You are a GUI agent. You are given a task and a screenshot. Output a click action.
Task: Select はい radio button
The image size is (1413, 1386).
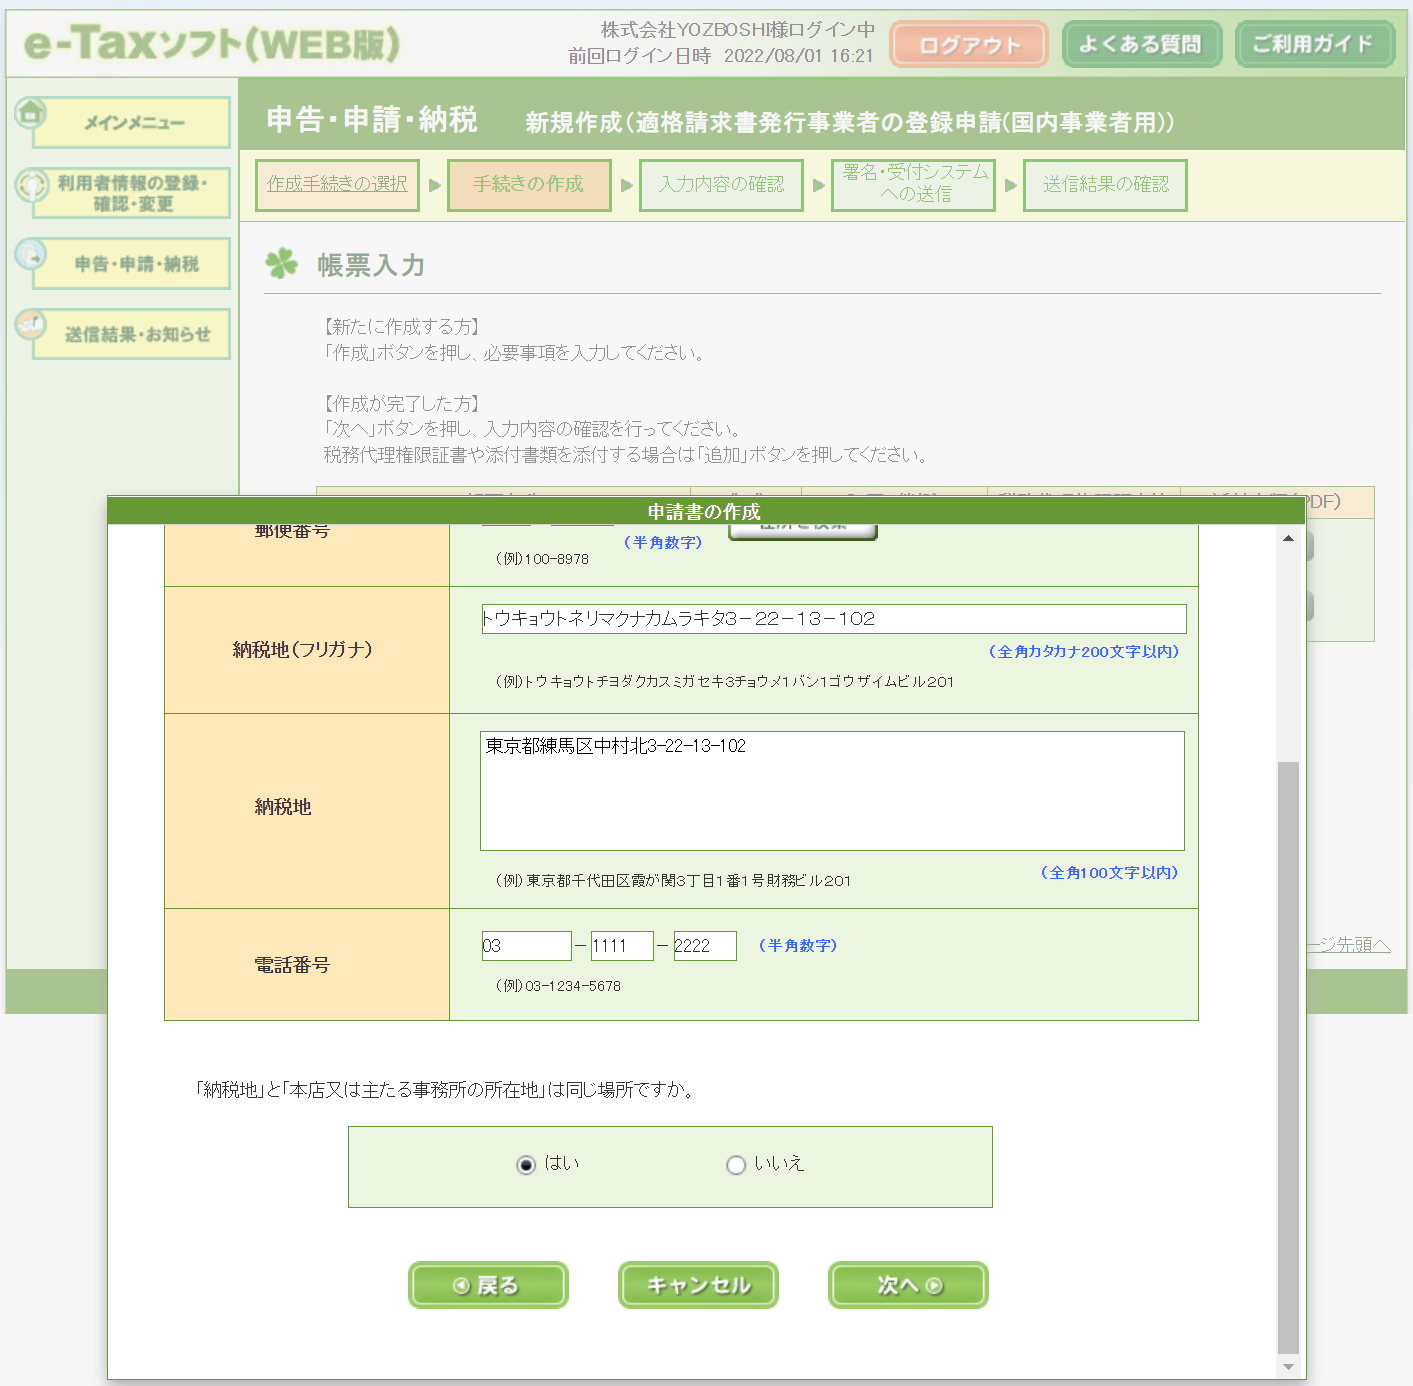pos(526,1165)
